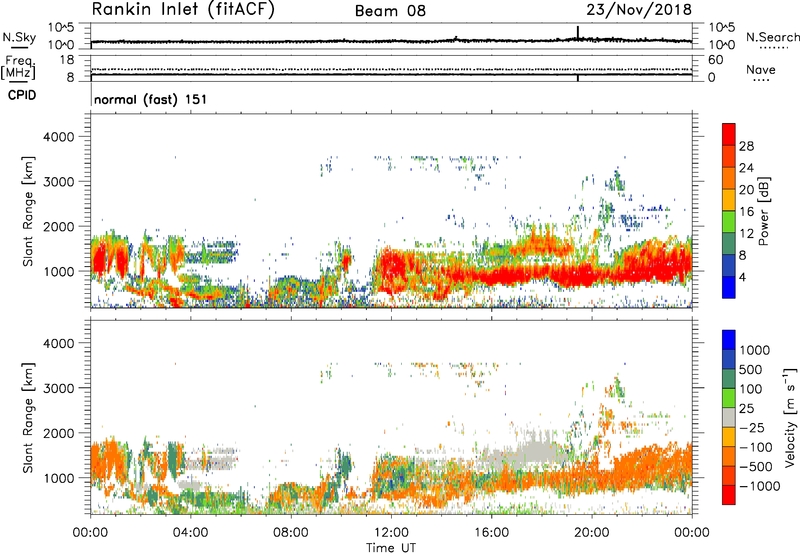Click the 'Freq. [MHz]' axis label
800x554 pixels.
tap(18, 67)
